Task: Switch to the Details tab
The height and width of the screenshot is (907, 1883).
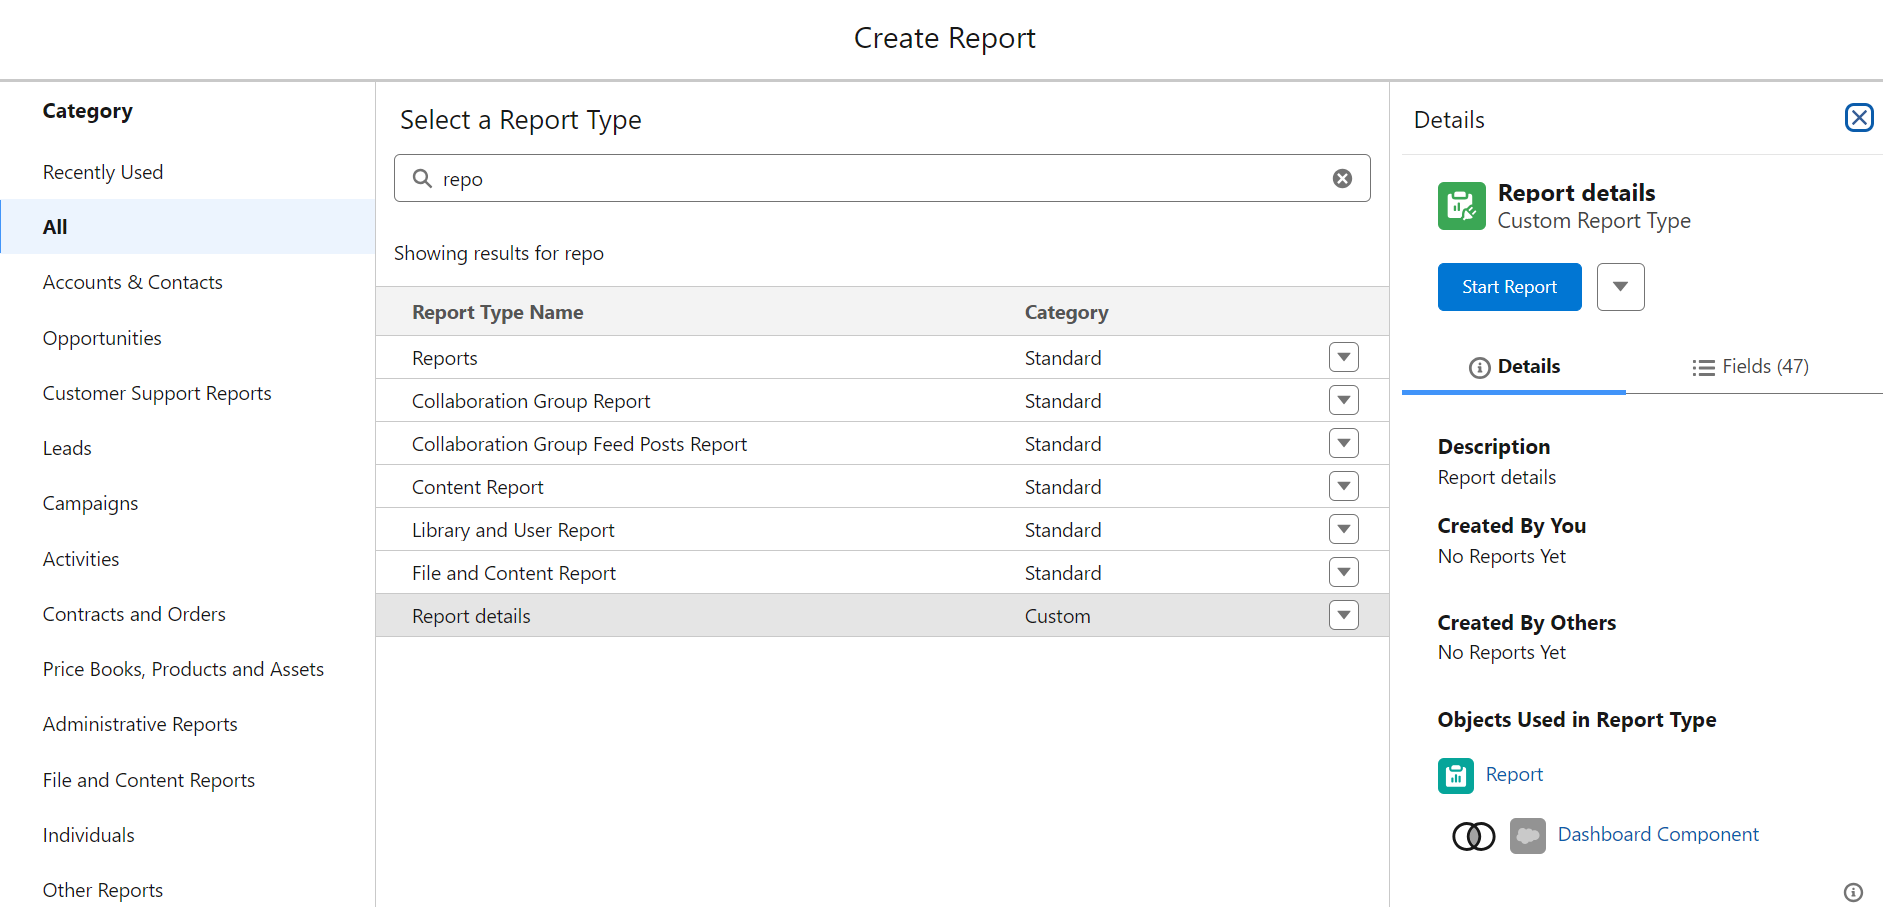Action: coord(1514,367)
